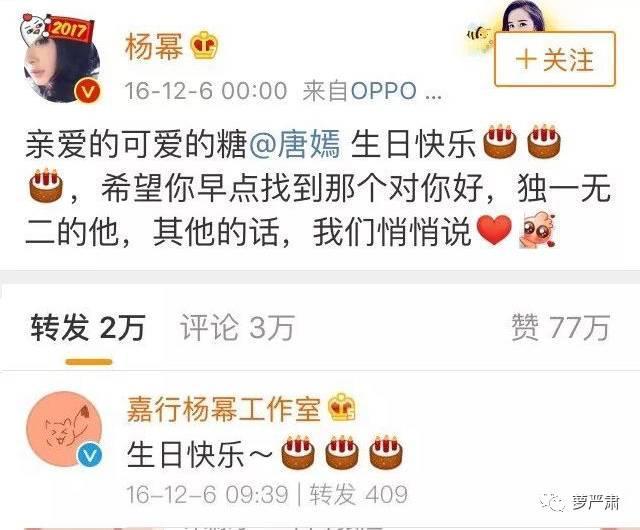Tap the 杨幂 username
640x530 pixels.
(x=154, y=47)
